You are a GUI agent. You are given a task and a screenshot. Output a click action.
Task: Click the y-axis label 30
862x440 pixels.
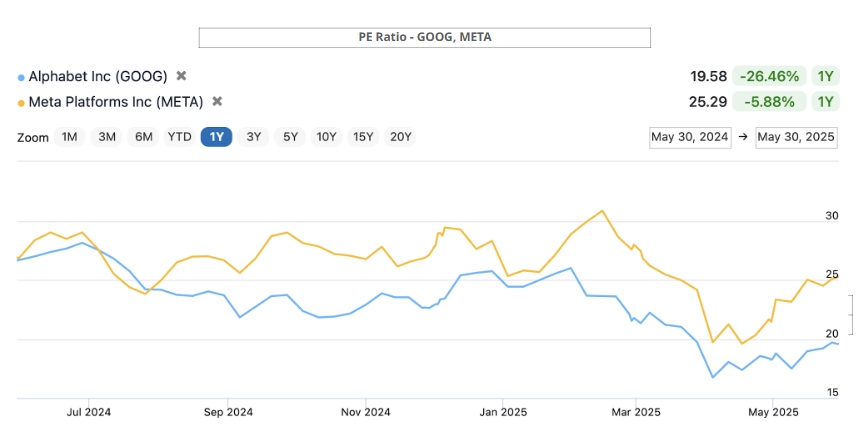(x=832, y=216)
